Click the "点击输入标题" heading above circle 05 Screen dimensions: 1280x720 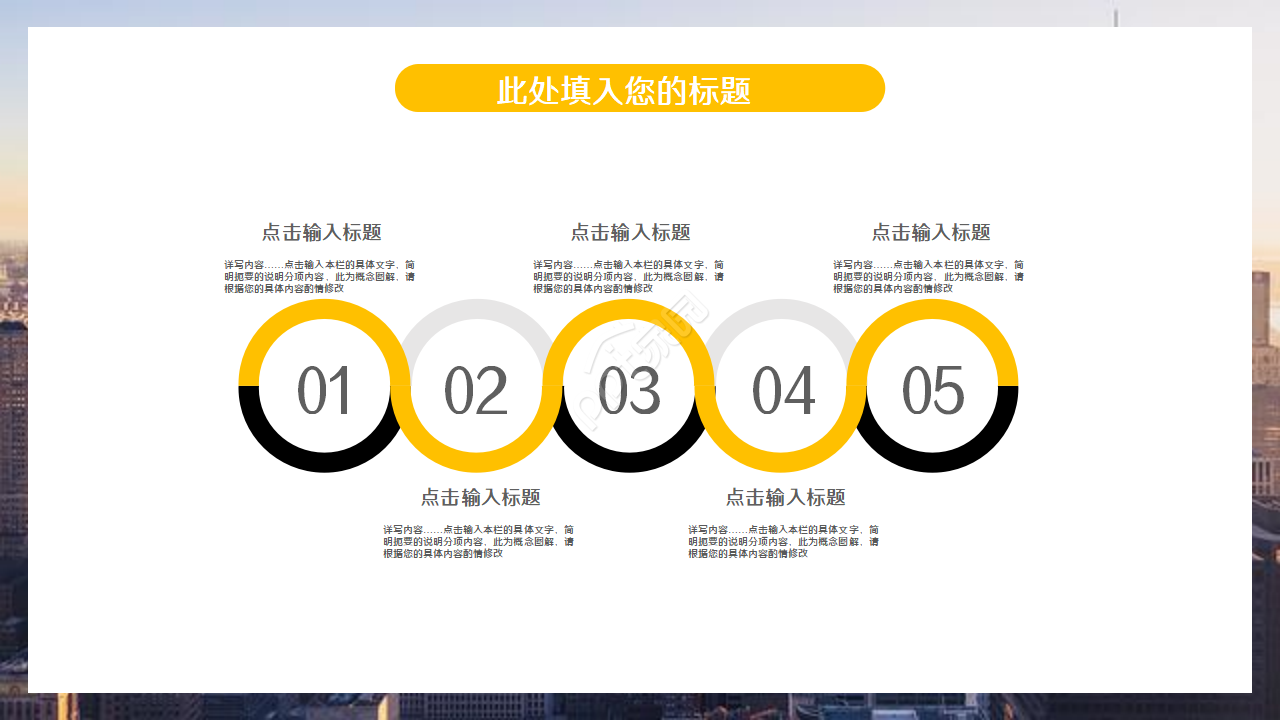tap(931, 232)
